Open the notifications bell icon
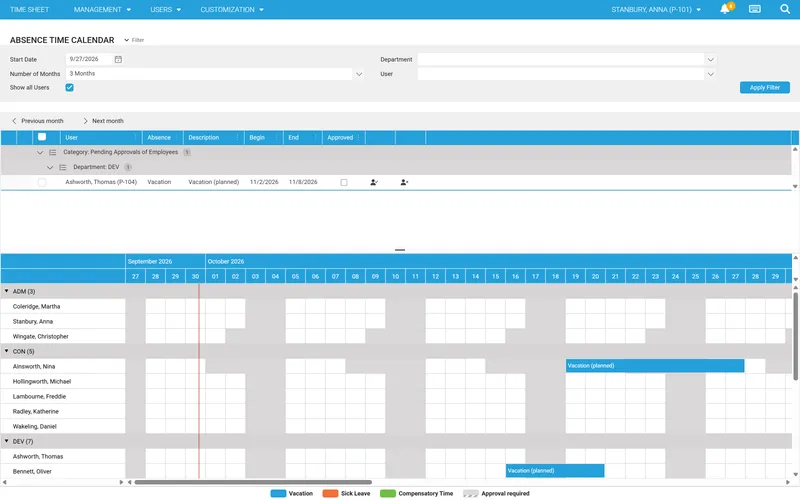Image resolution: width=800 pixels, height=500 pixels. 724,9
